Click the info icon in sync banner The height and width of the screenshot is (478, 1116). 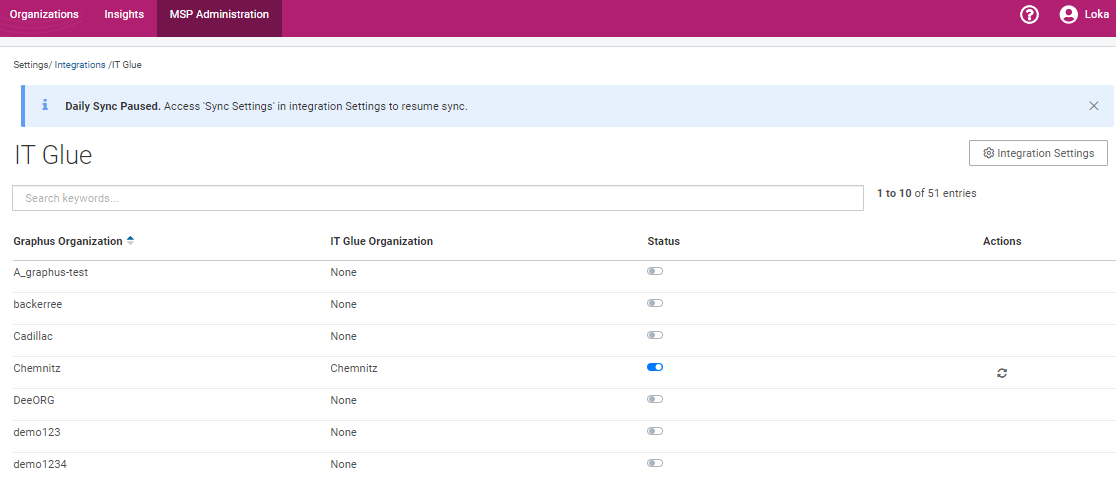pos(45,105)
